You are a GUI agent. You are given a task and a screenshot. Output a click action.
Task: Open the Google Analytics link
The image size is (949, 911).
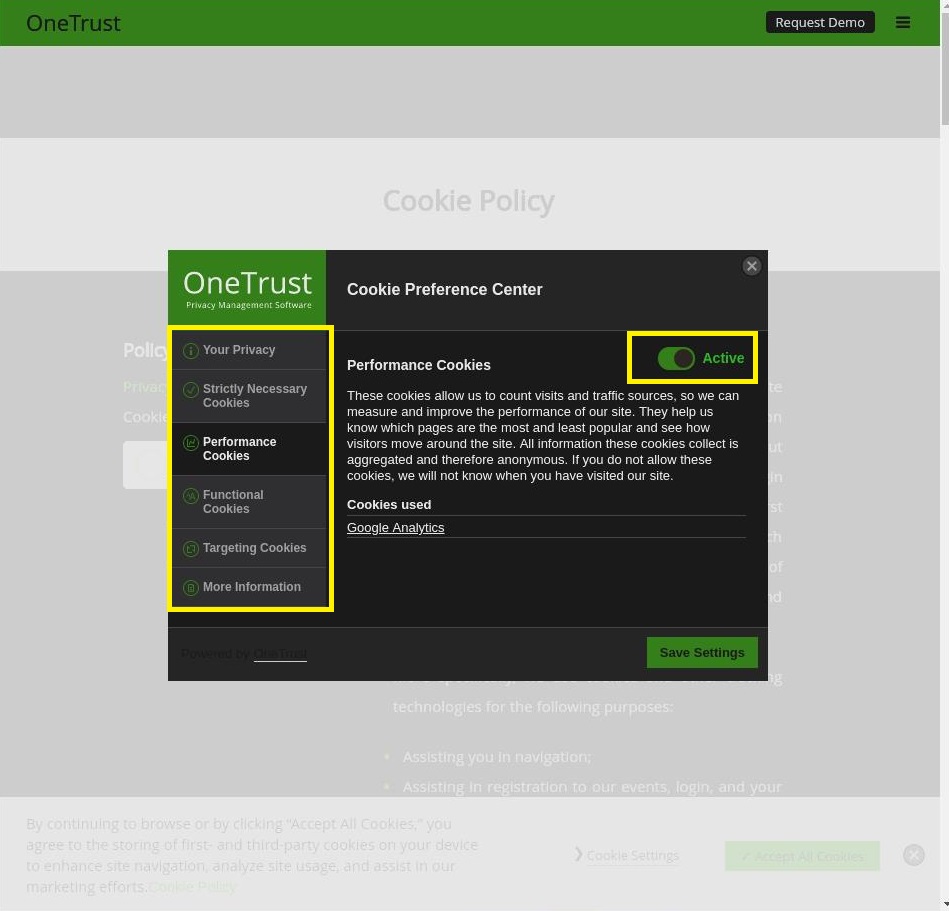pyautogui.click(x=395, y=527)
